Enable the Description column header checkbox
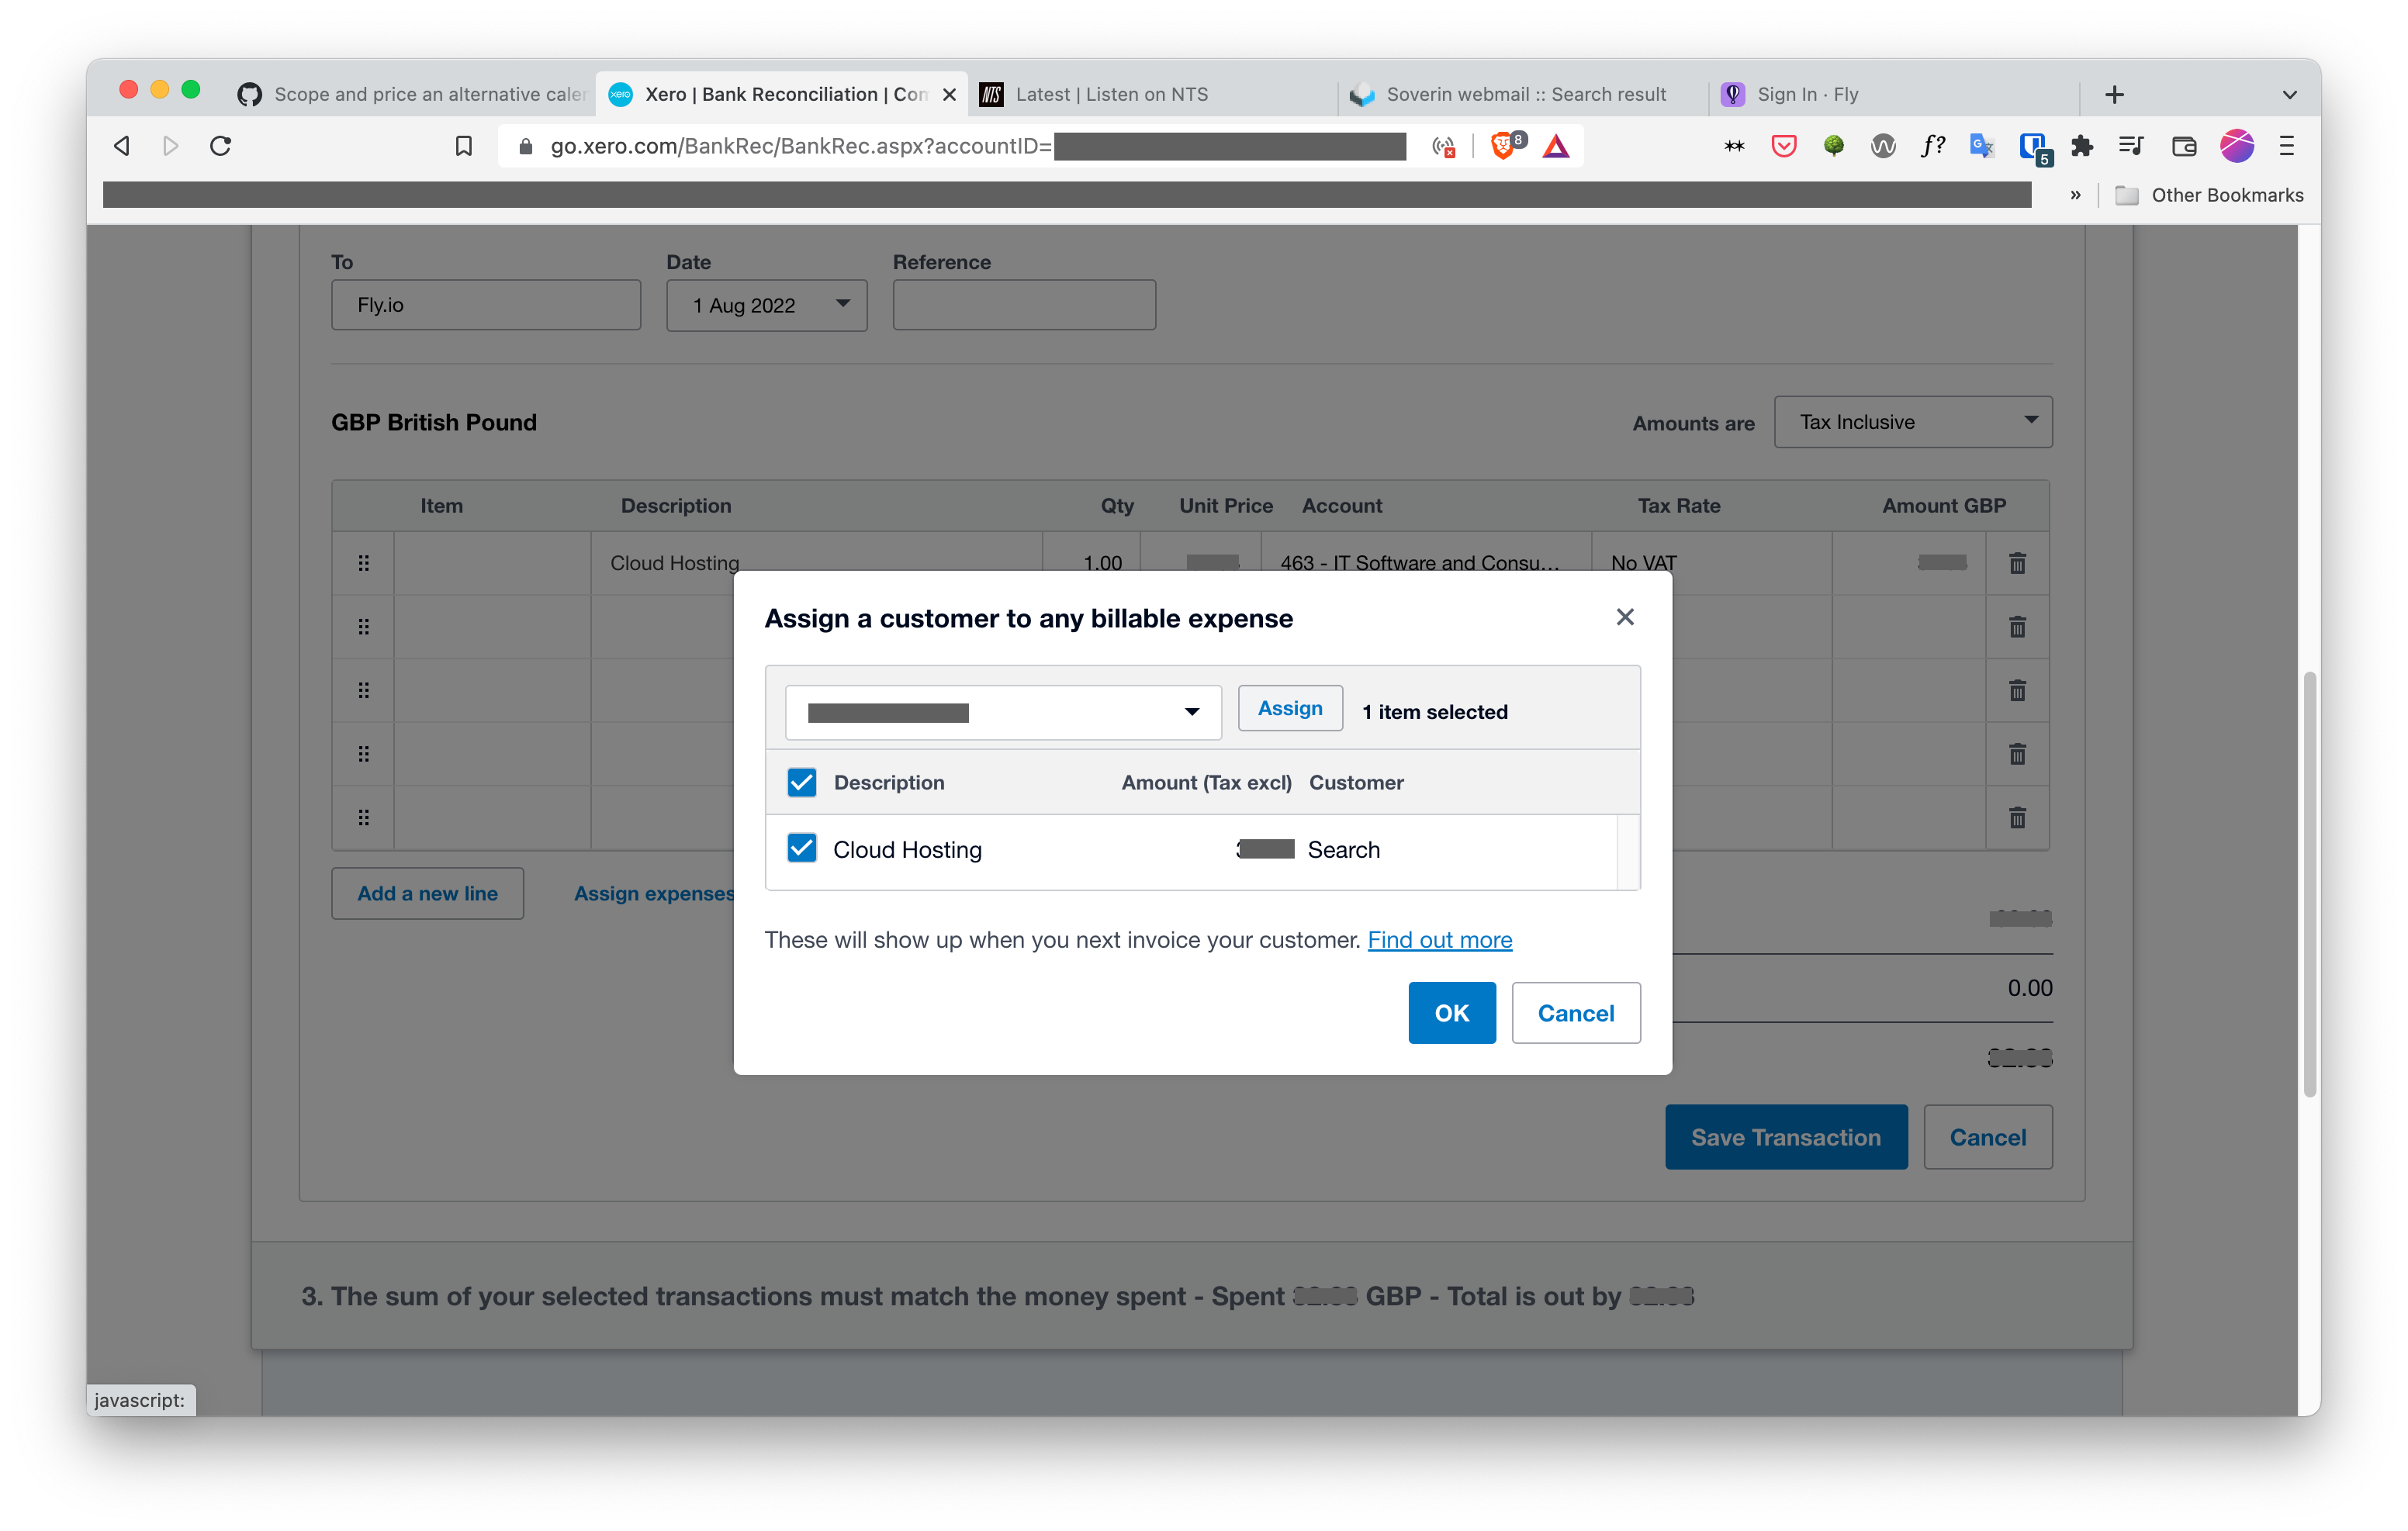2408x1531 pixels. pos(802,782)
